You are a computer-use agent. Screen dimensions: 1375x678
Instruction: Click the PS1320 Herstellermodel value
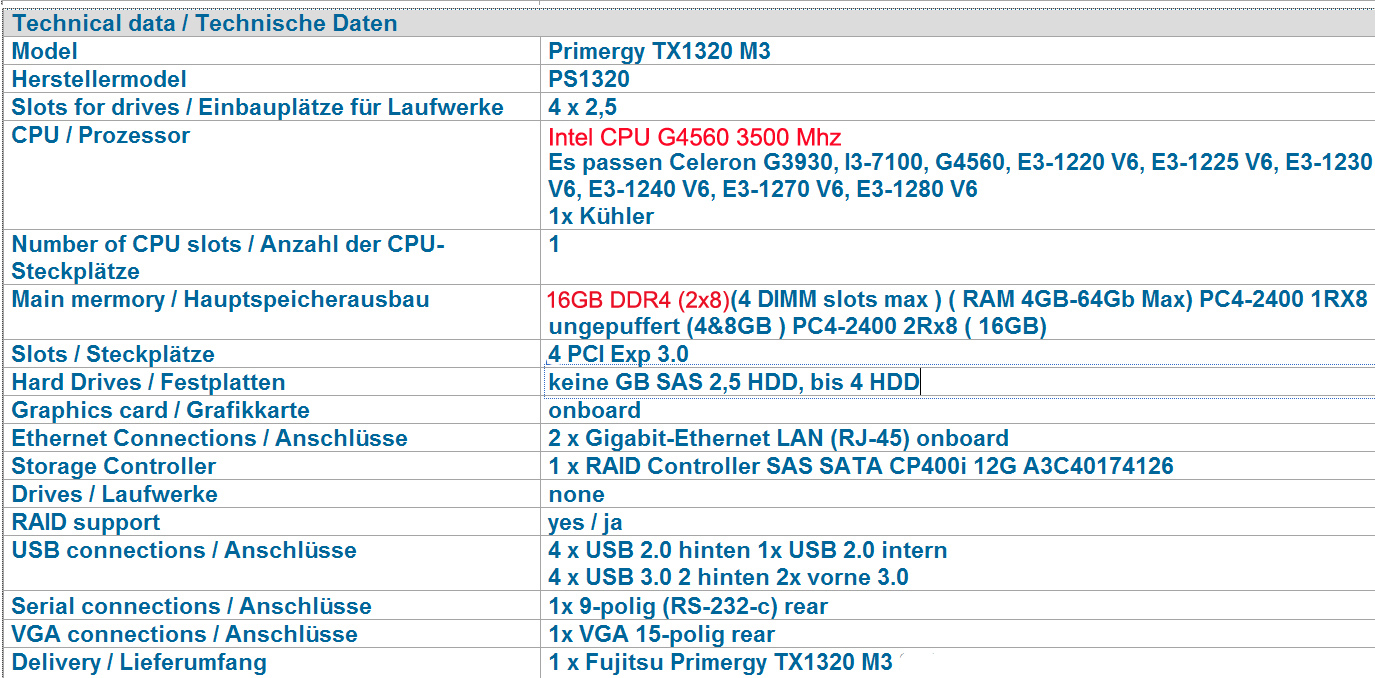coord(589,79)
